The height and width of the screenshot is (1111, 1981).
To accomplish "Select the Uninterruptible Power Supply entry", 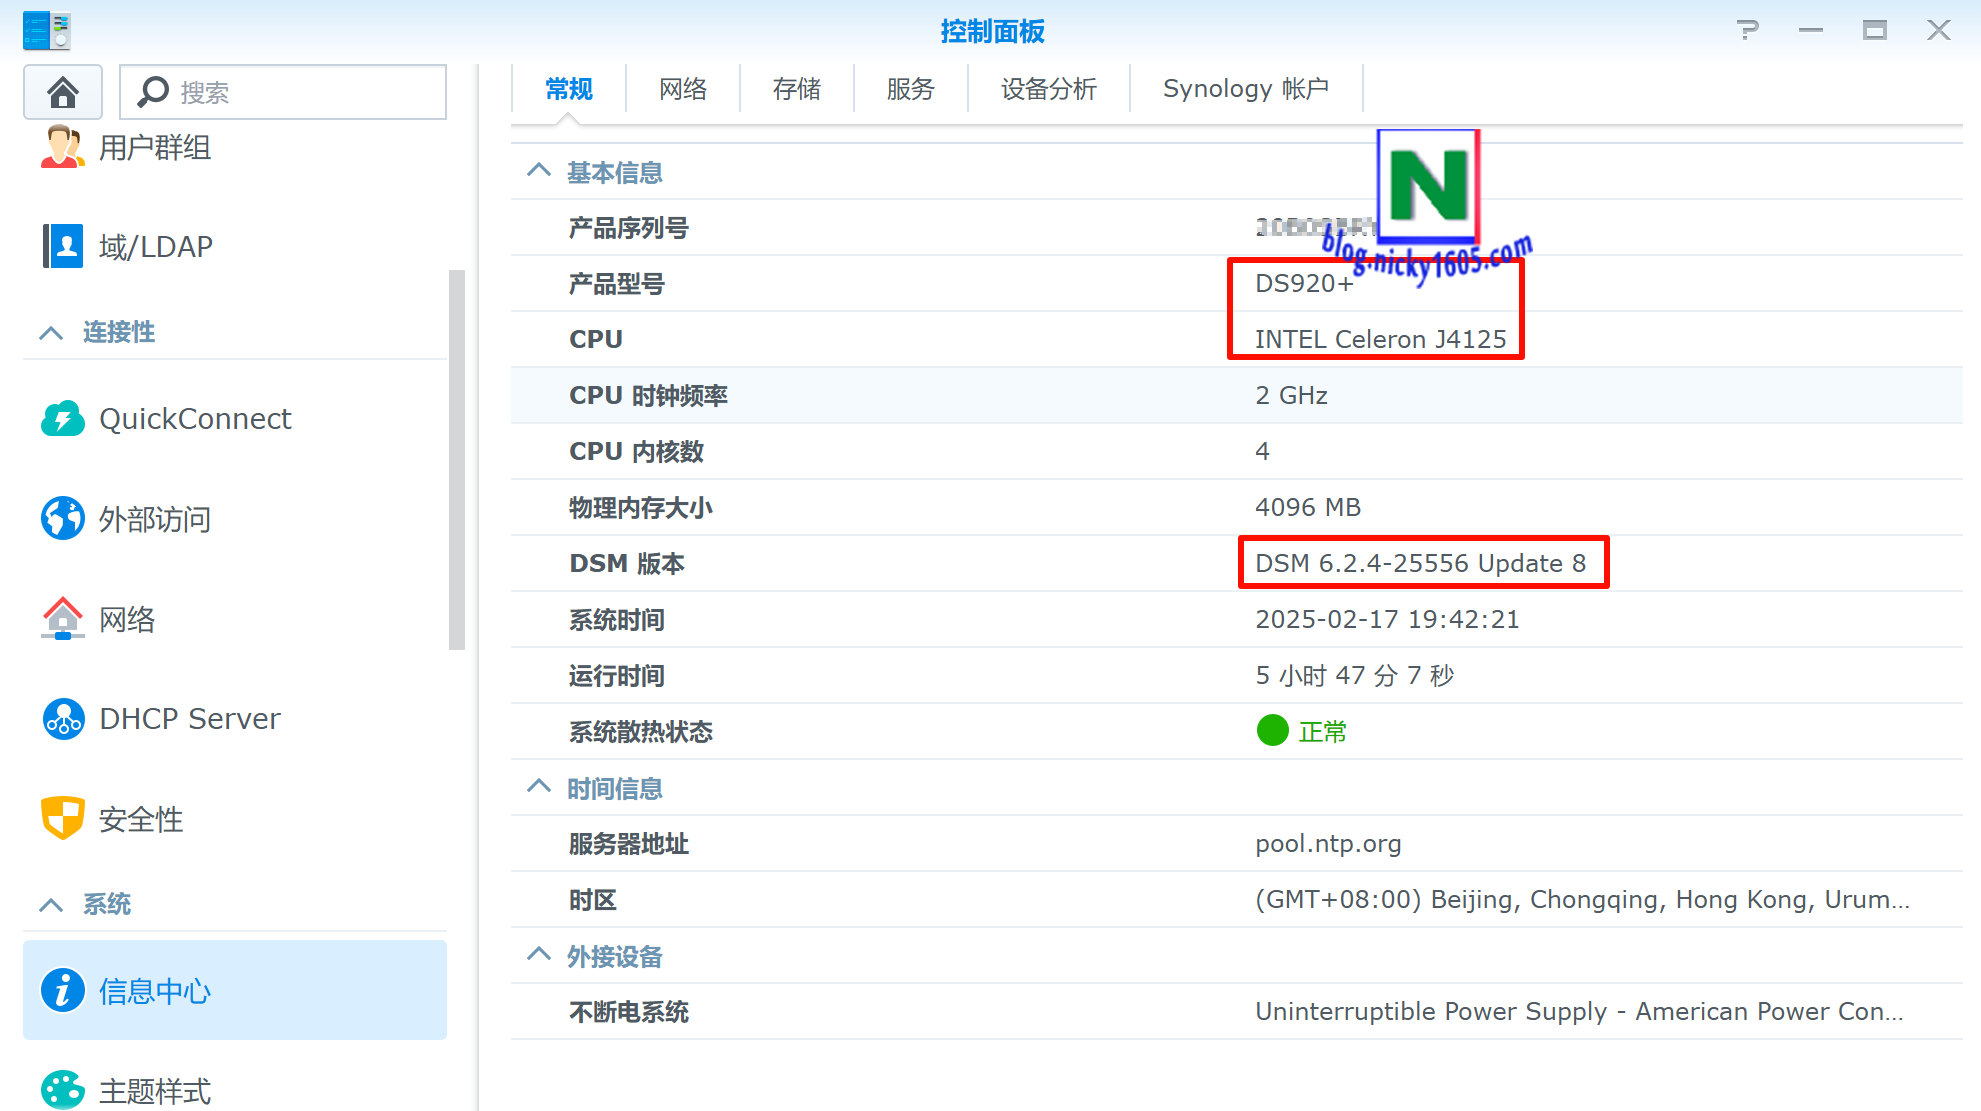I will 1579,1011.
